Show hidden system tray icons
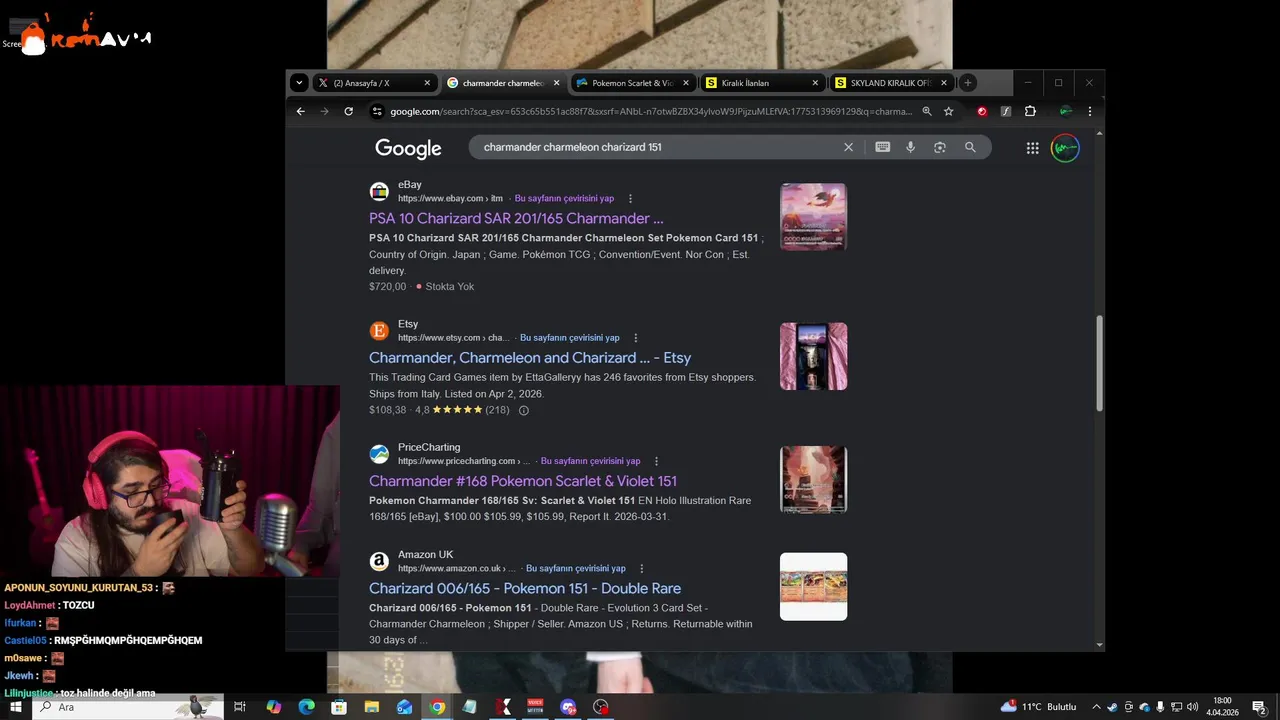The width and height of the screenshot is (1280, 720). [x=1096, y=707]
